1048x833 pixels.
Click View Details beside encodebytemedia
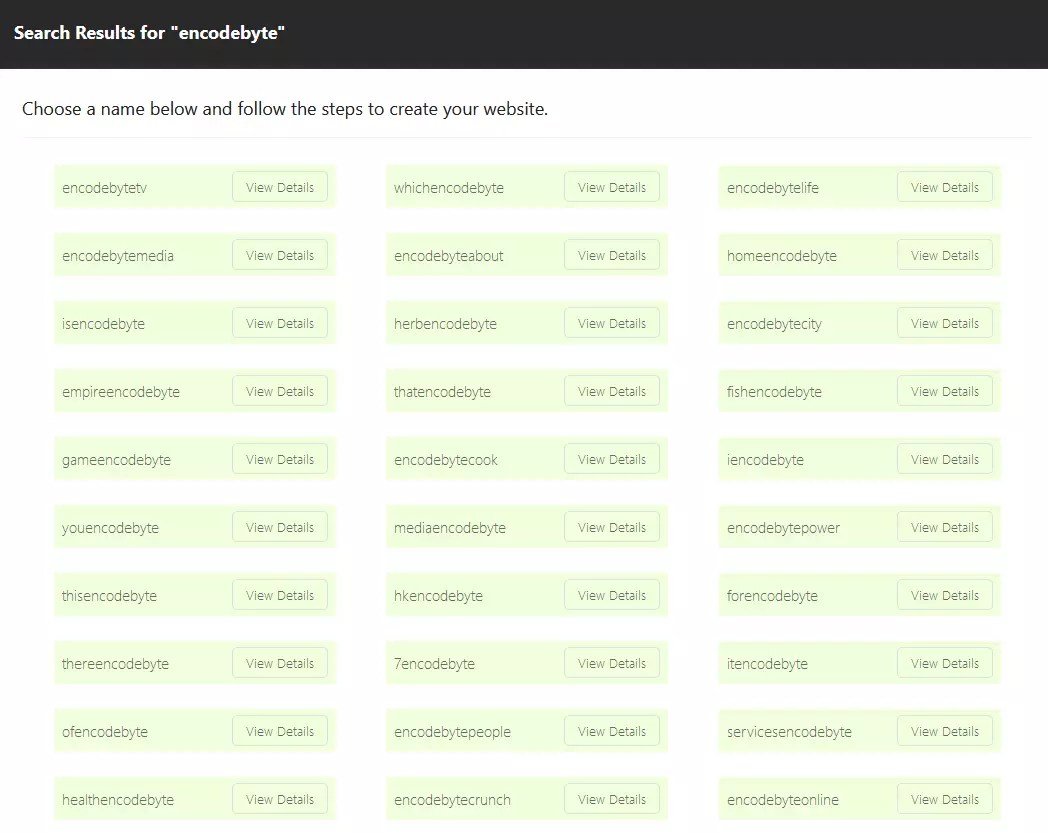click(x=279, y=255)
